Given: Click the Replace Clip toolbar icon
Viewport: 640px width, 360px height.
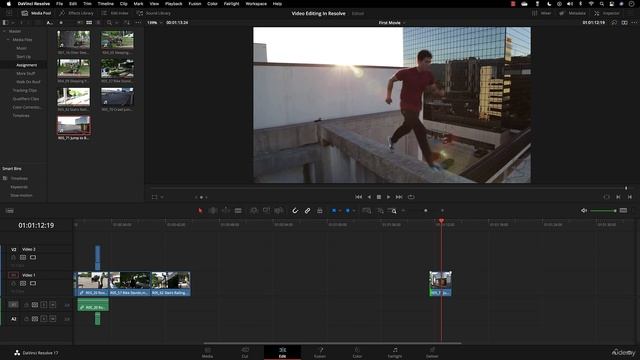Looking at the screenshot, I should (279, 211).
